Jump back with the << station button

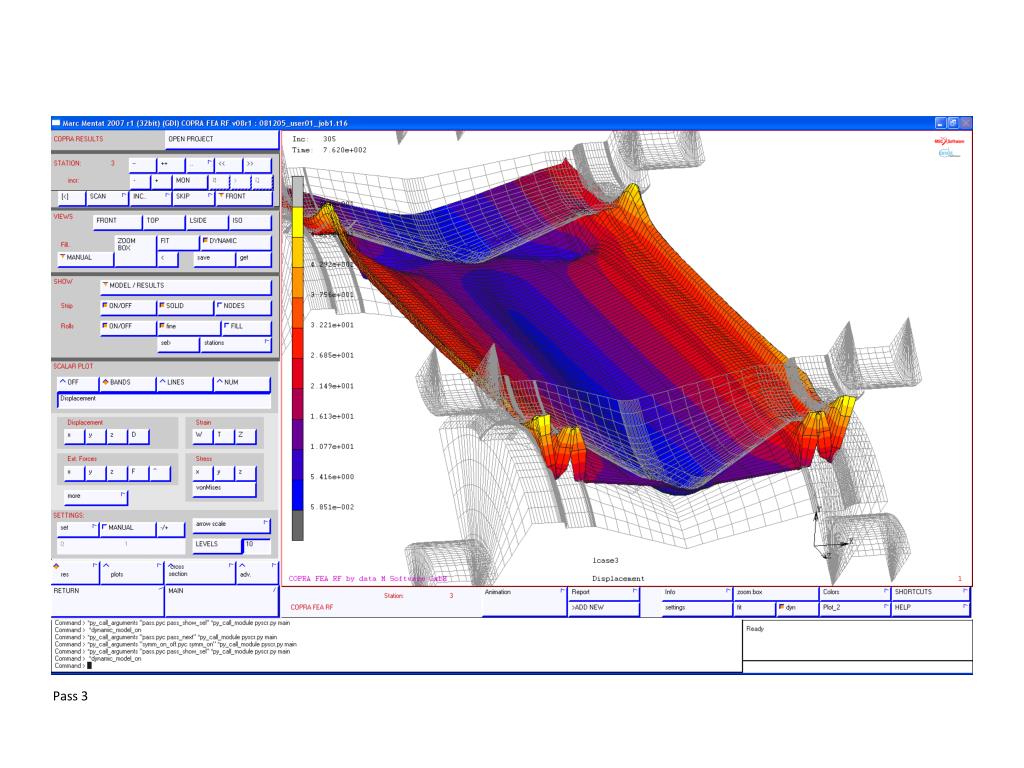coord(229,164)
